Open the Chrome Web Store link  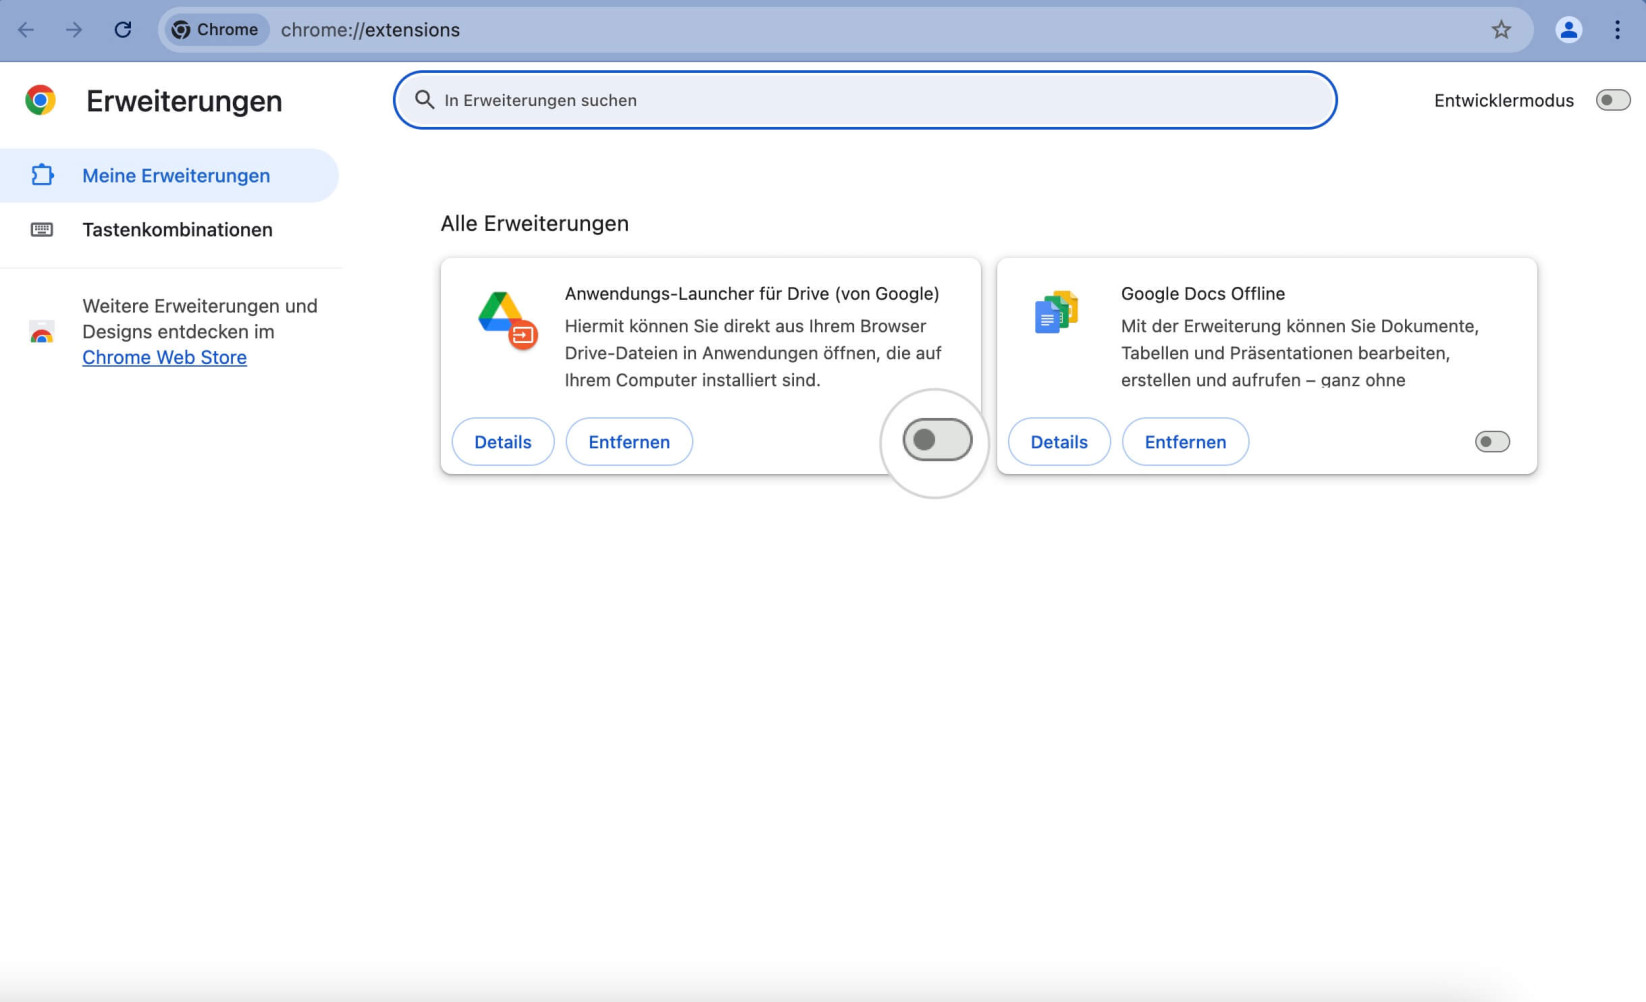pyautogui.click(x=164, y=358)
